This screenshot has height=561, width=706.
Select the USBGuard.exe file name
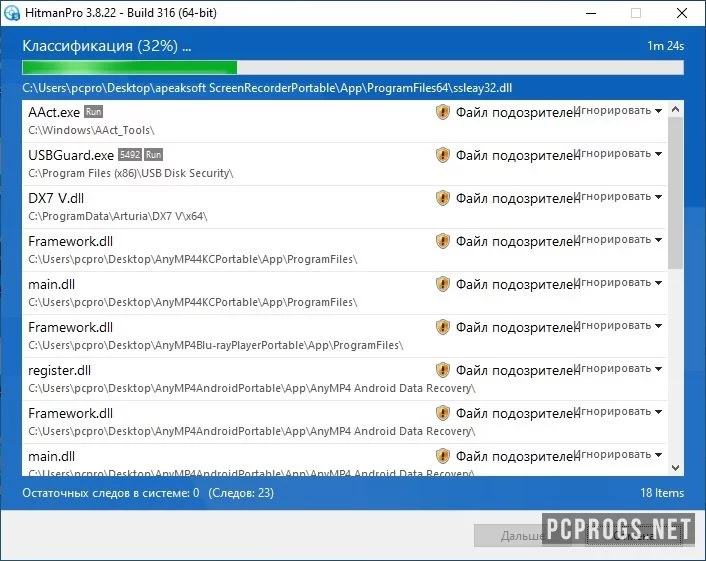tap(71, 155)
